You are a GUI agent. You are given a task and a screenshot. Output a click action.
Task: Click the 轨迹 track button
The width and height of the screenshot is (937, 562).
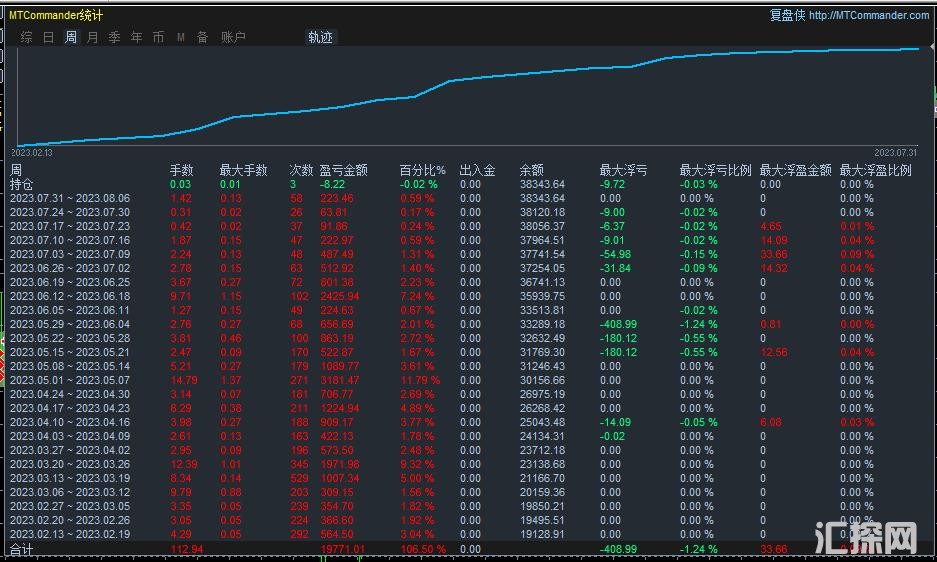pyautogui.click(x=320, y=37)
